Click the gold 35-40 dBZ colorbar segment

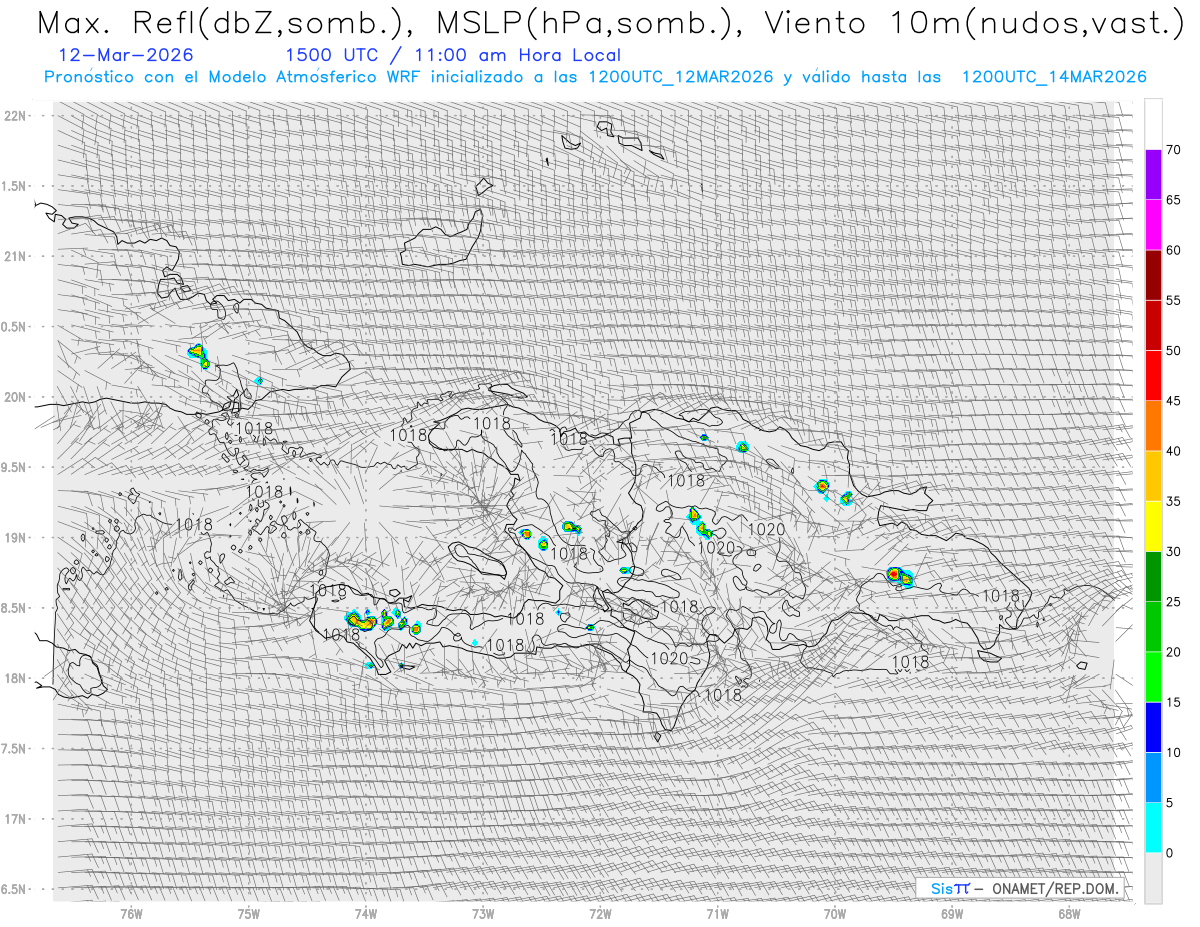click(x=1153, y=476)
